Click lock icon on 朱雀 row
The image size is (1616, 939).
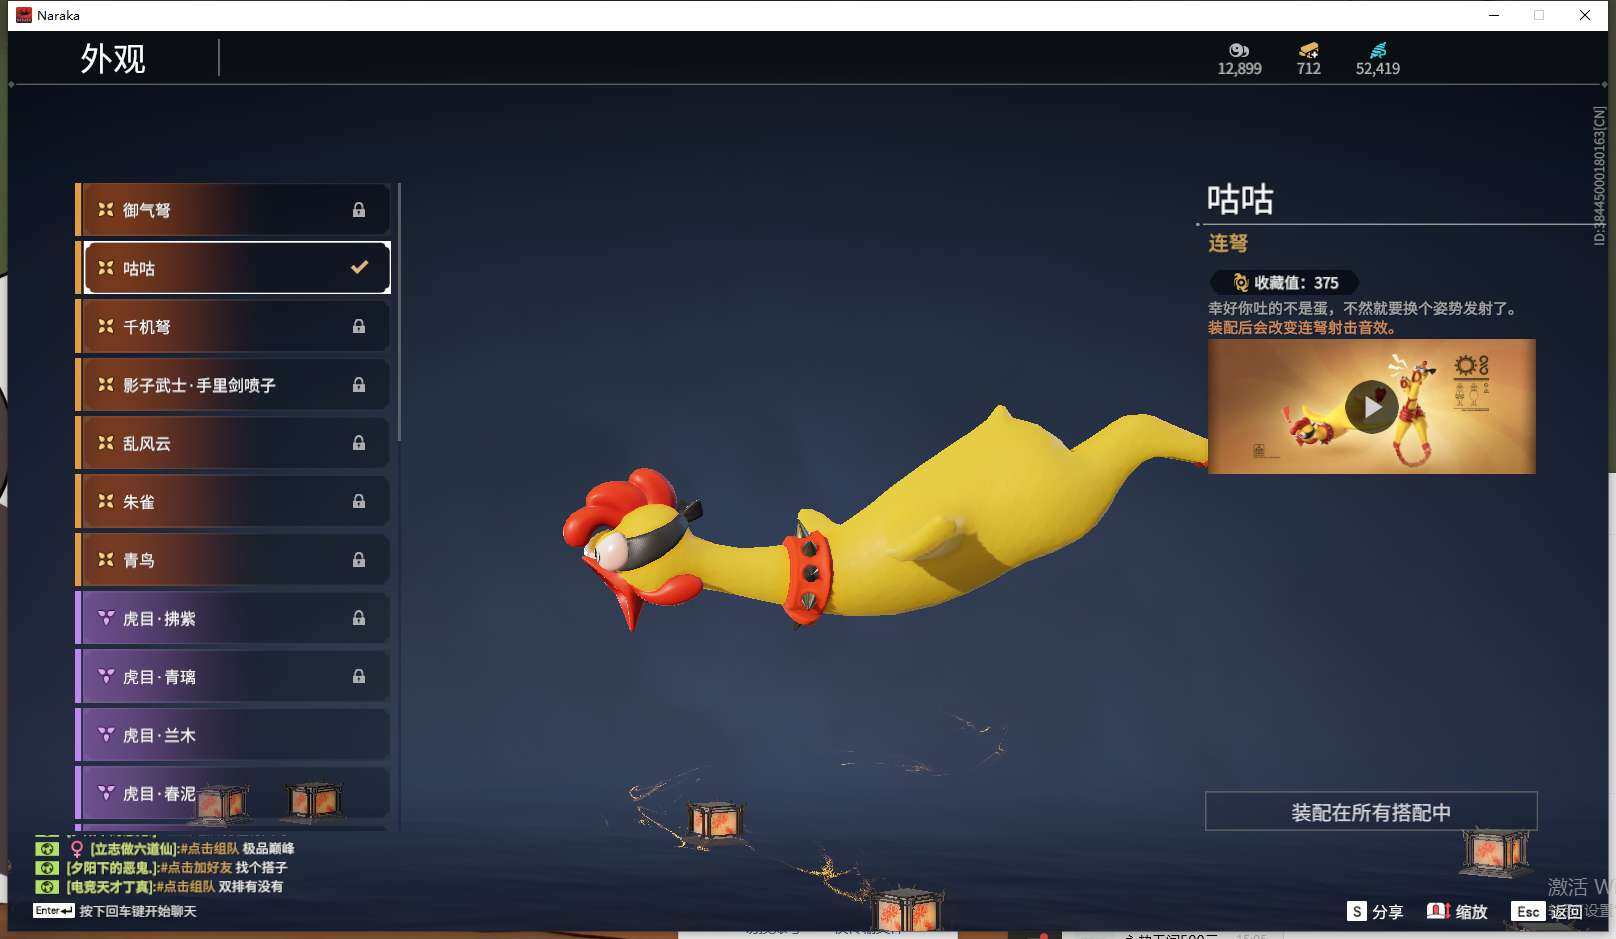point(359,501)
